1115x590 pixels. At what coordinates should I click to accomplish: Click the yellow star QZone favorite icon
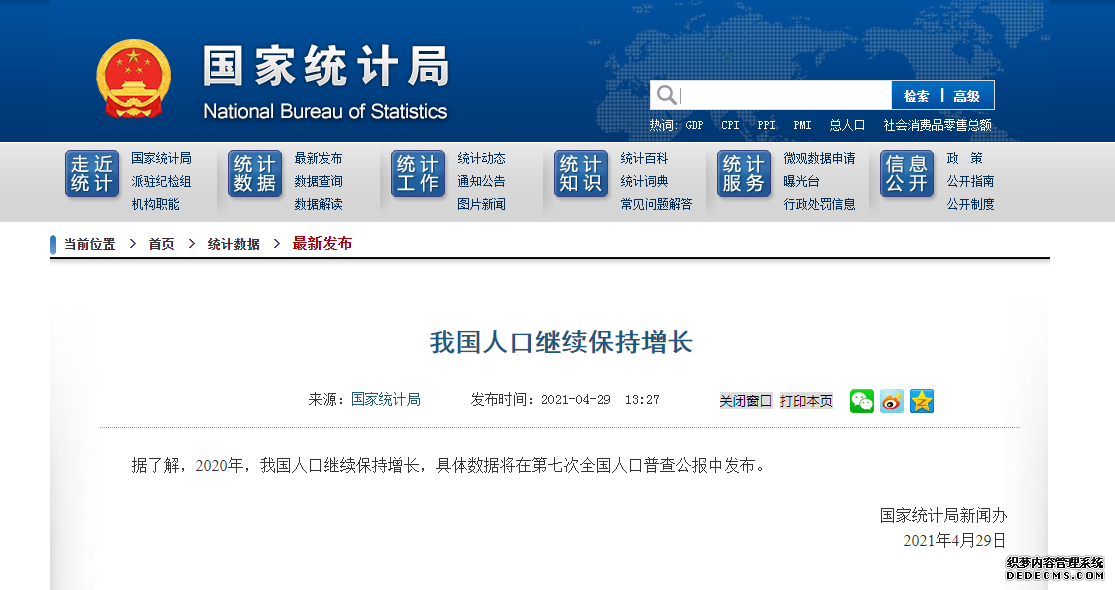(x=921, y=401)
